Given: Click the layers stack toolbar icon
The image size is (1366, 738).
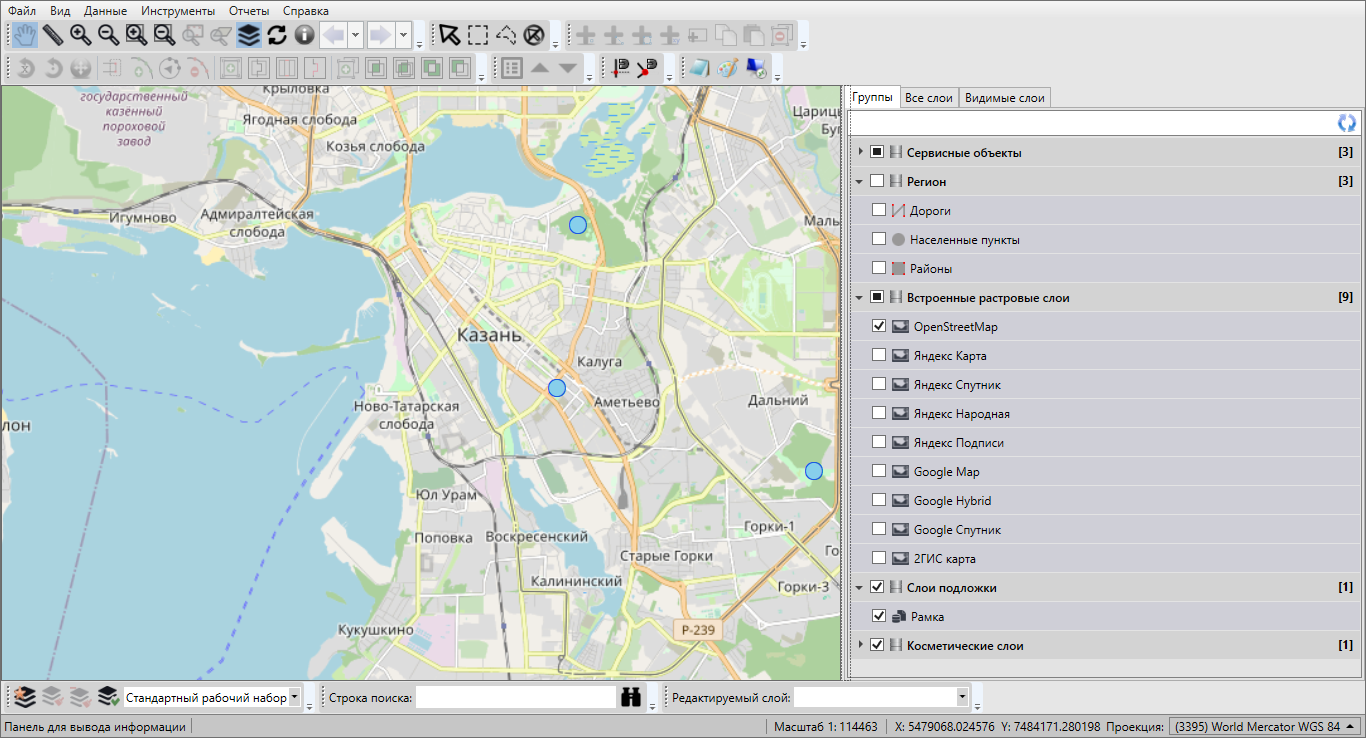Looking at the screenshot, I should (249, 35).
